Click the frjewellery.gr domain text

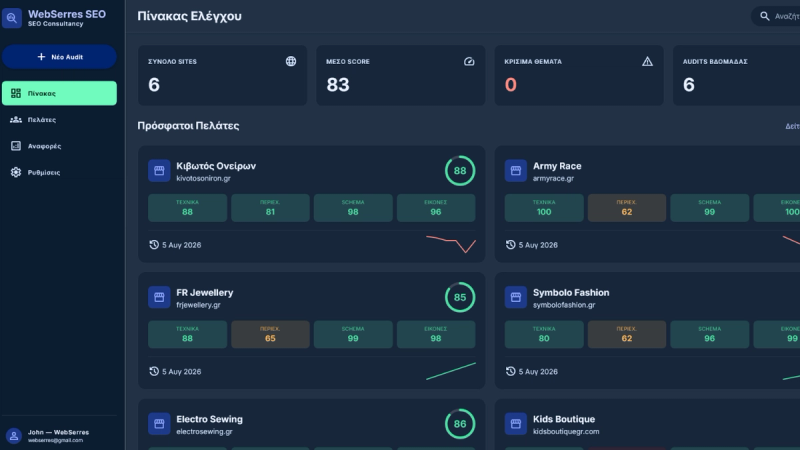pos(198,305)
